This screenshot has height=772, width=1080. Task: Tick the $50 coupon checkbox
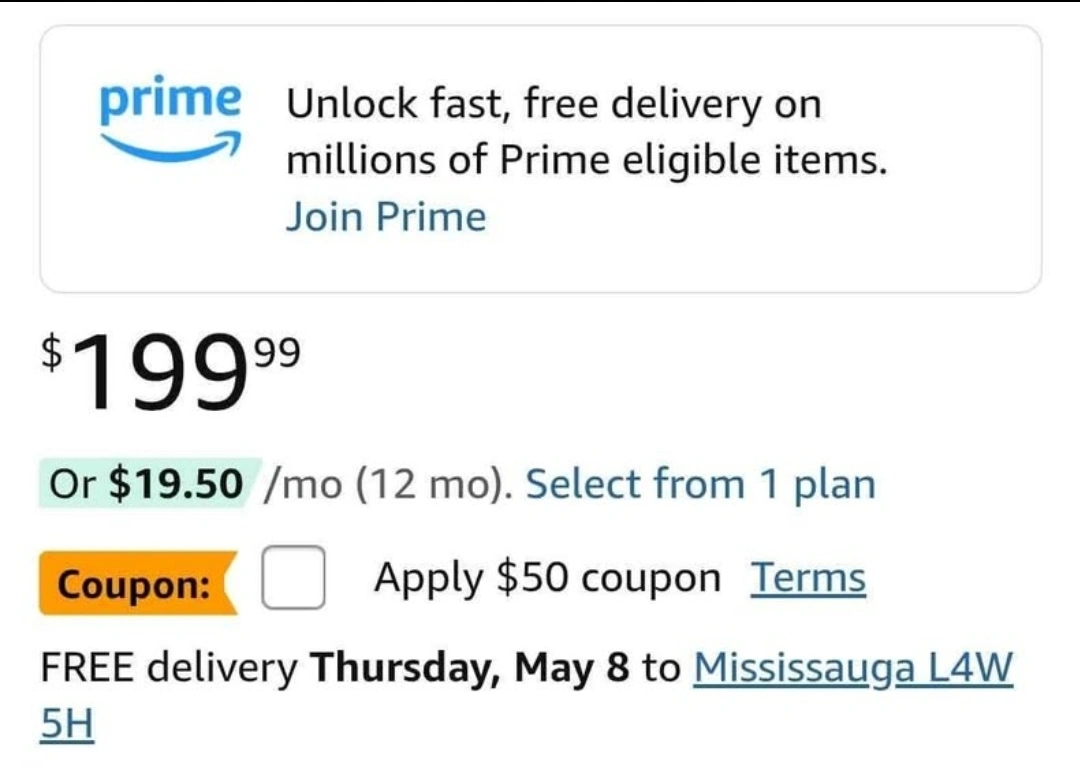pyautogui.click(x=293, y=577)
